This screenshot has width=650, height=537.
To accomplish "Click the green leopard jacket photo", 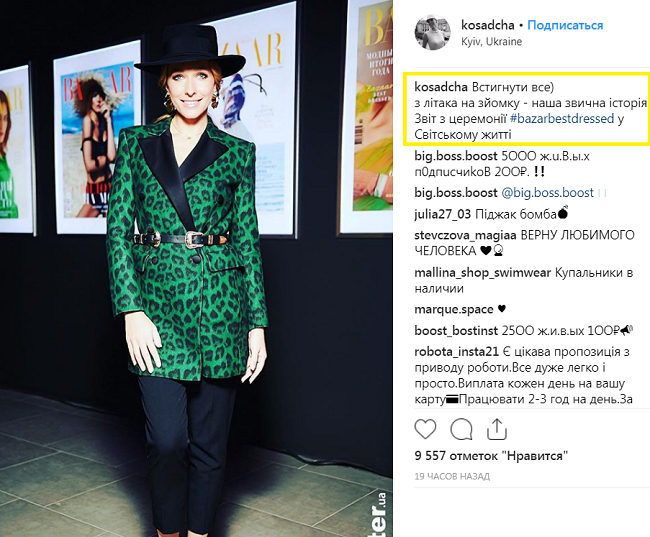I will (196, 268).
